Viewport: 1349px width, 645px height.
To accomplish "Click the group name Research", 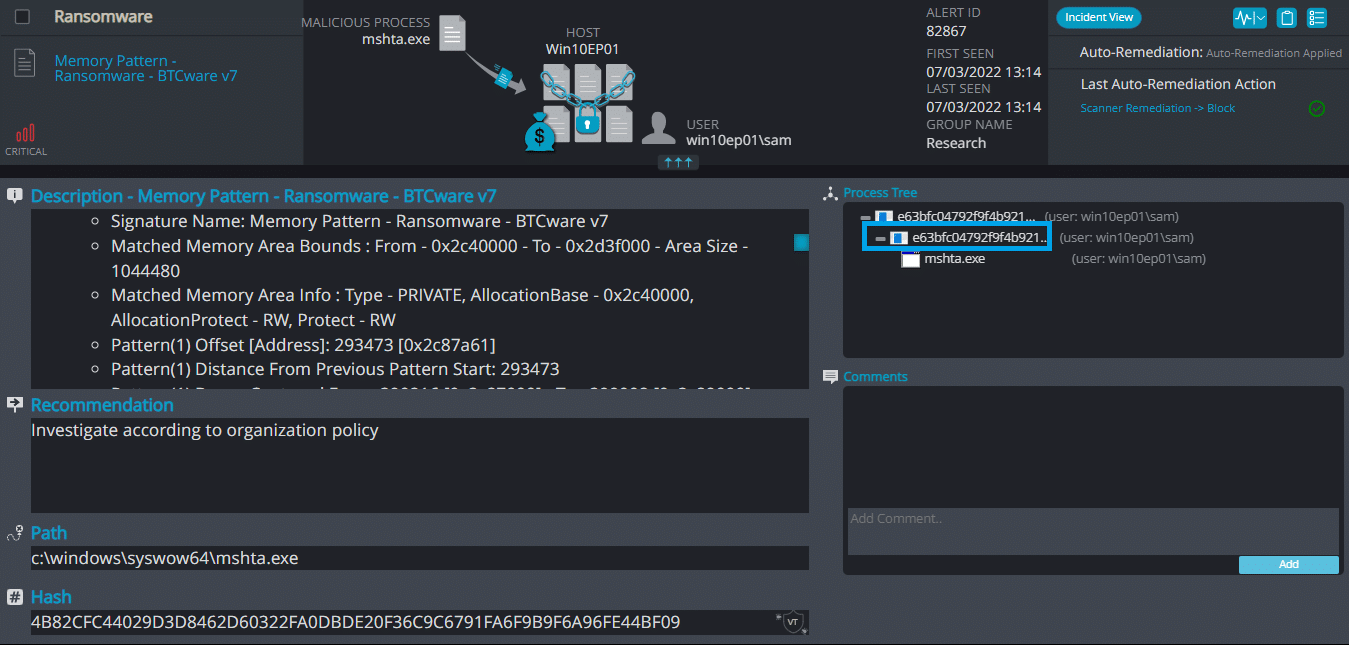I will 956,143.
